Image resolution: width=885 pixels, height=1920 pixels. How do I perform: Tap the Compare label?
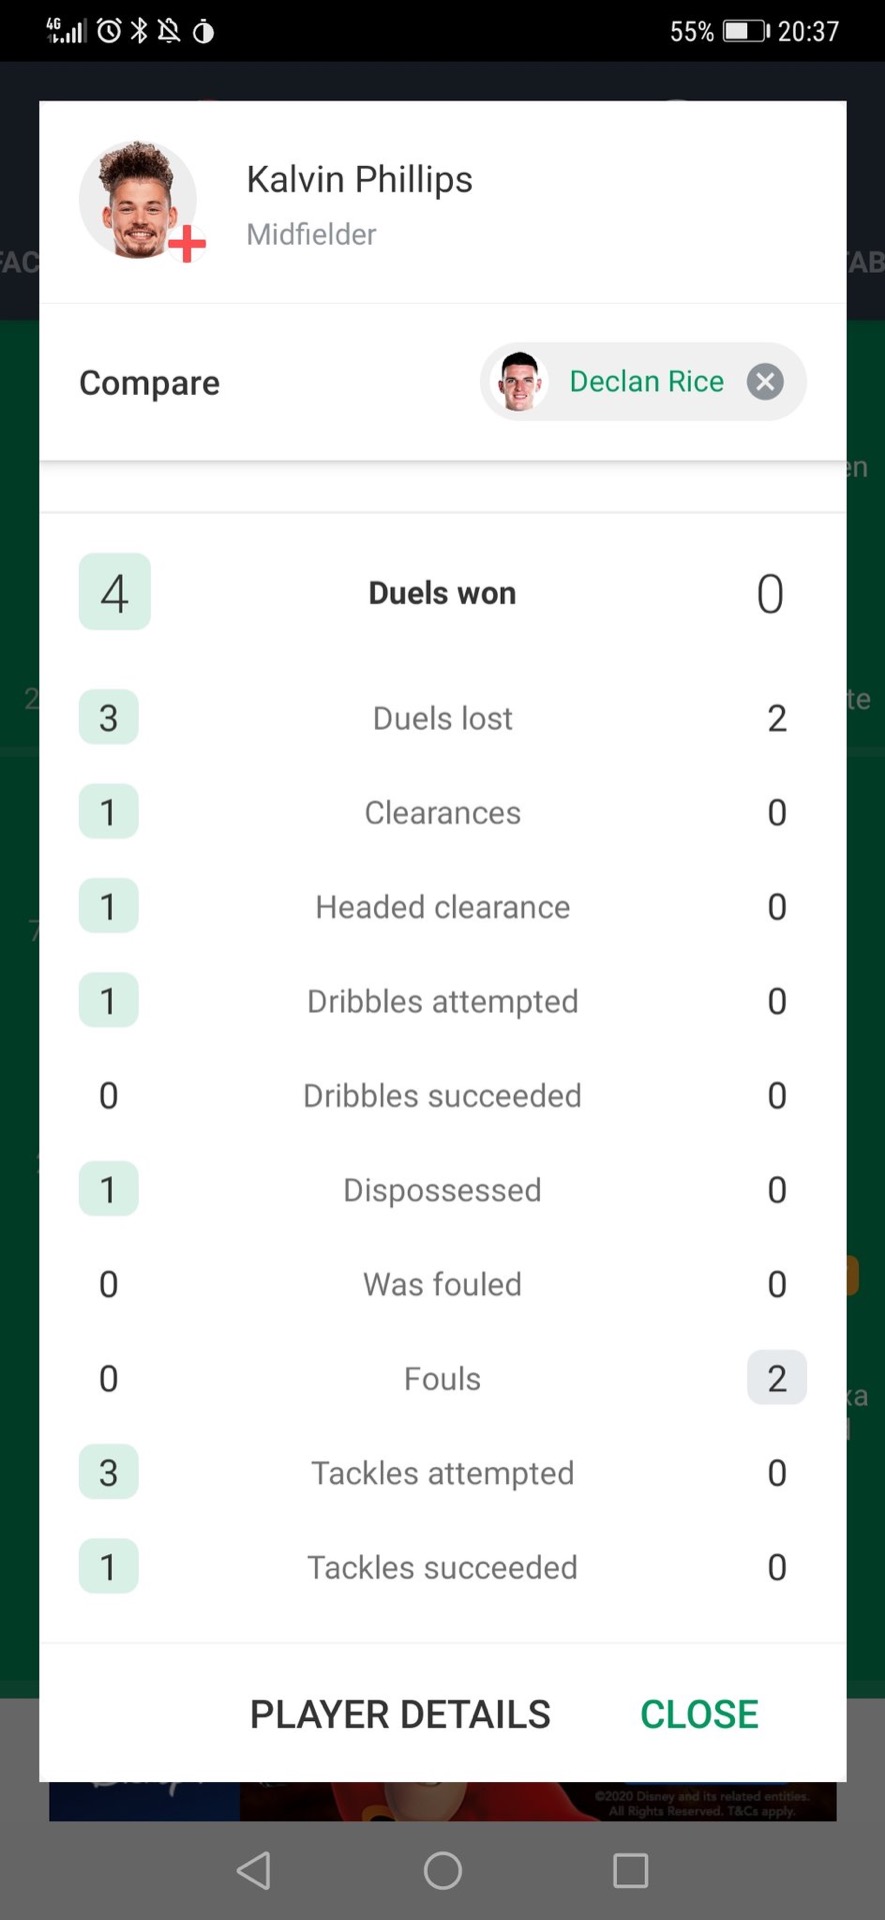pyautogui.click(x=149, y=383)
